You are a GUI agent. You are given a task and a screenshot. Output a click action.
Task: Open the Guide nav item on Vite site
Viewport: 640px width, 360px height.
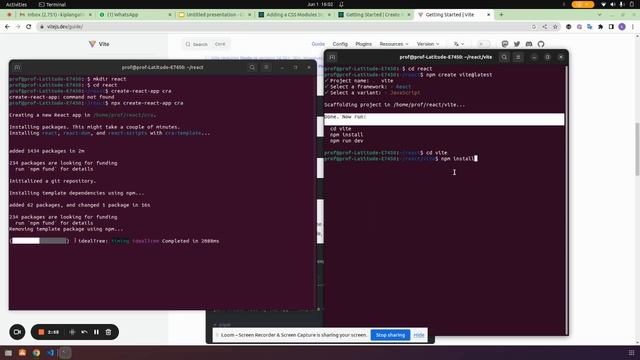[318, 44]
